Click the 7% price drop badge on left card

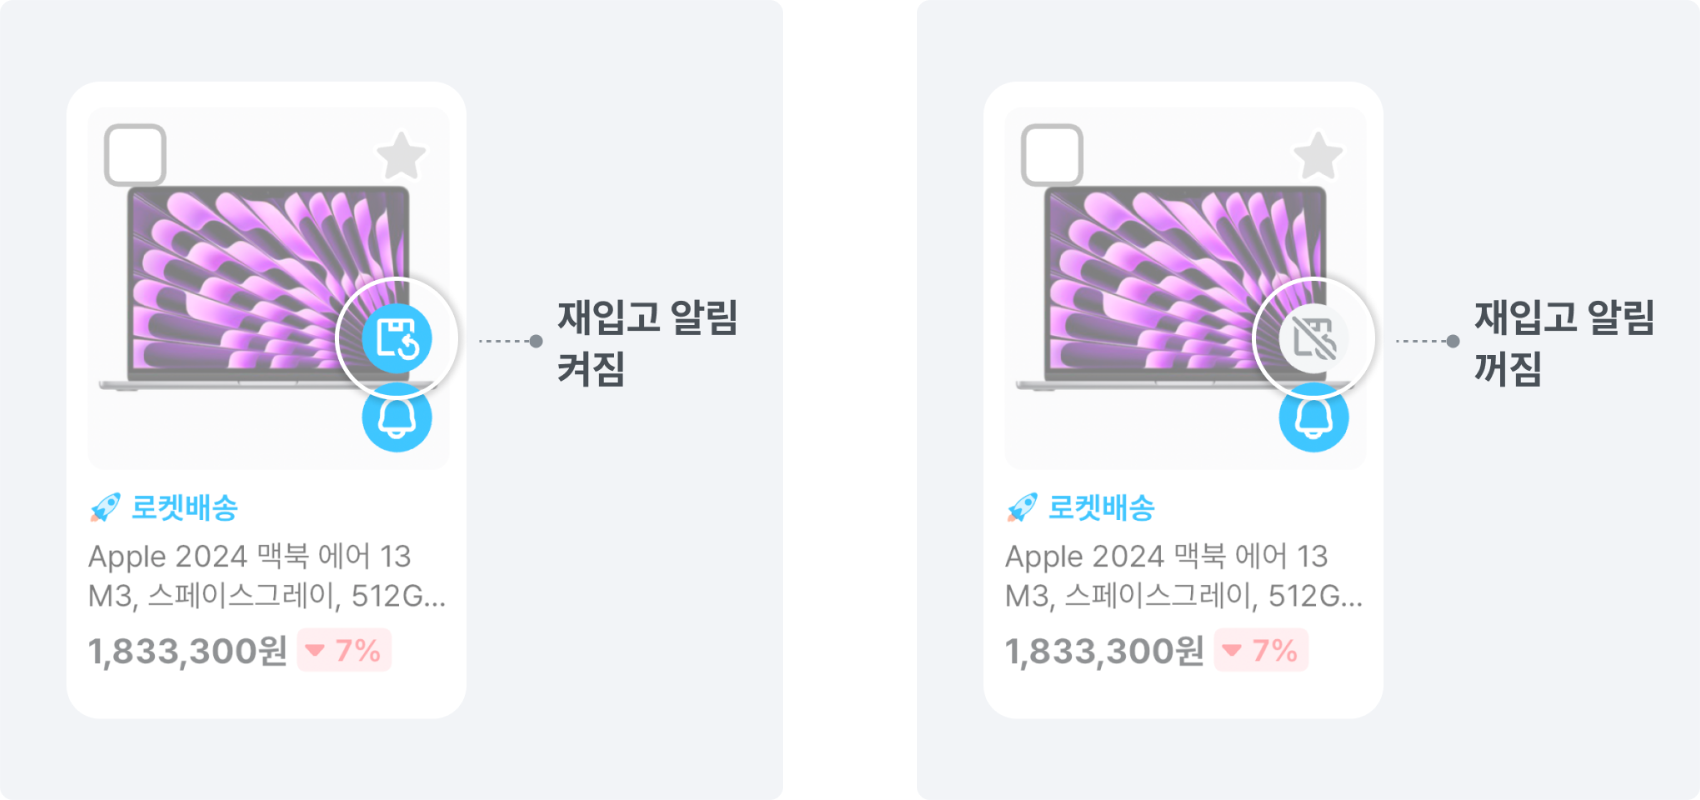(x=344, y=651)
